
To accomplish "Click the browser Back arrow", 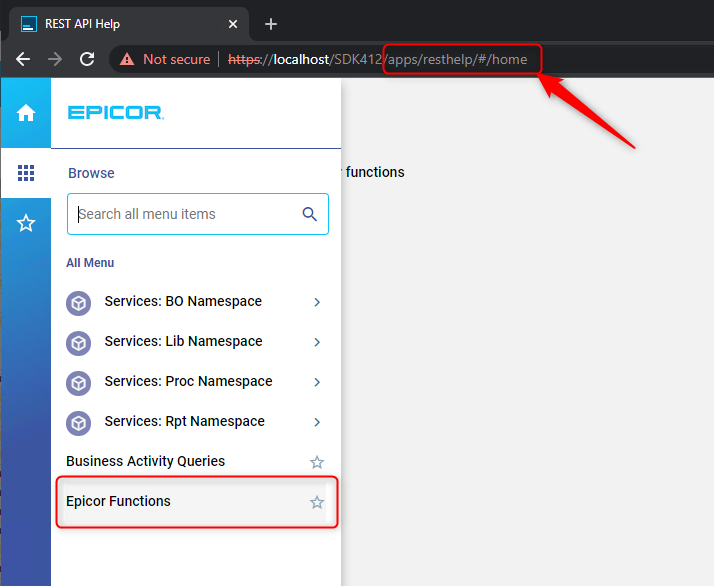I will (23, 59).
